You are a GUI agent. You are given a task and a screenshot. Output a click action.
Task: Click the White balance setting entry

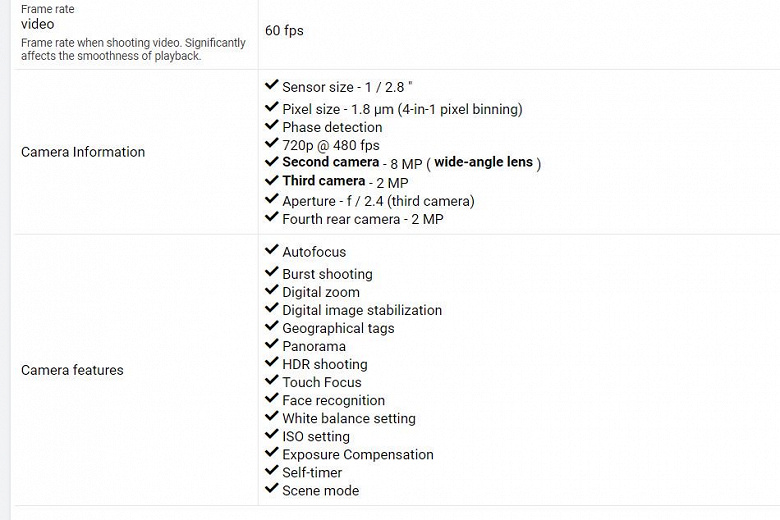pos(349,418)
